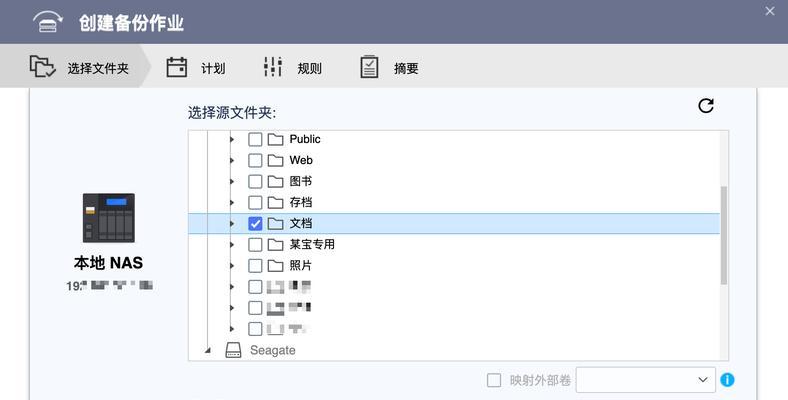This screenshot has height=400, width=788.
Task: Enable the 映射外部卷 checkbox
Action: pos(494,380)
